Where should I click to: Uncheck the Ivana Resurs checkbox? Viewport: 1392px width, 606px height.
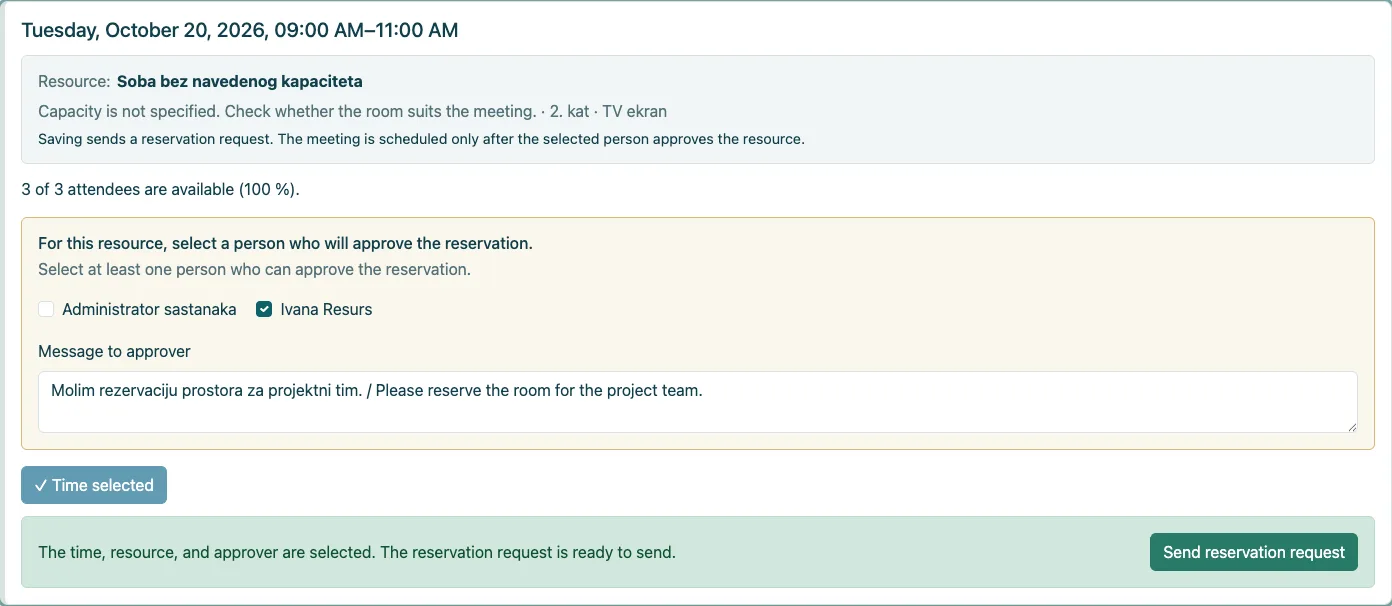pos(264,309)
